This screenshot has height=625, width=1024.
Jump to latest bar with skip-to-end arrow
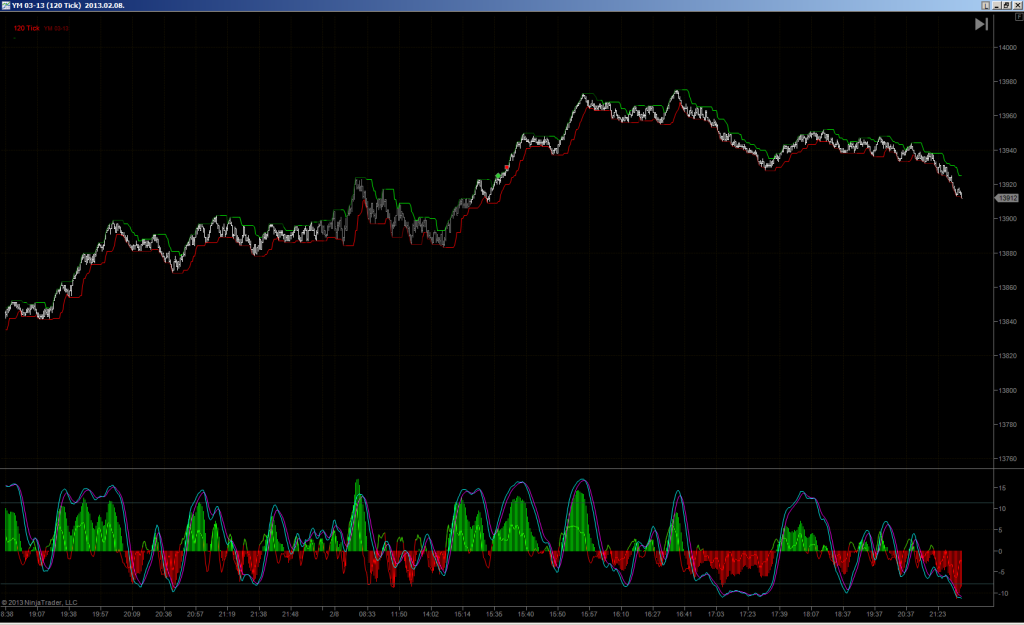pos(981,24)
